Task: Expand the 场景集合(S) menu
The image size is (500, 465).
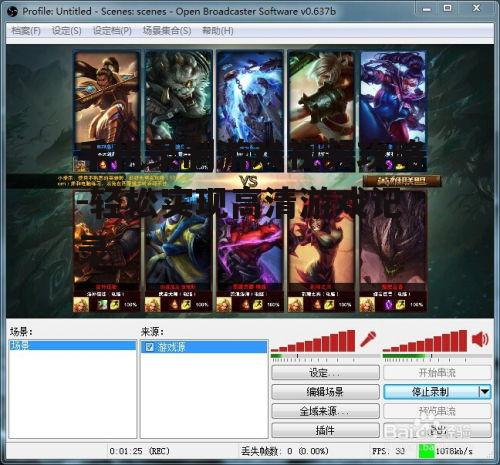Action: click(x=167, y=31)
